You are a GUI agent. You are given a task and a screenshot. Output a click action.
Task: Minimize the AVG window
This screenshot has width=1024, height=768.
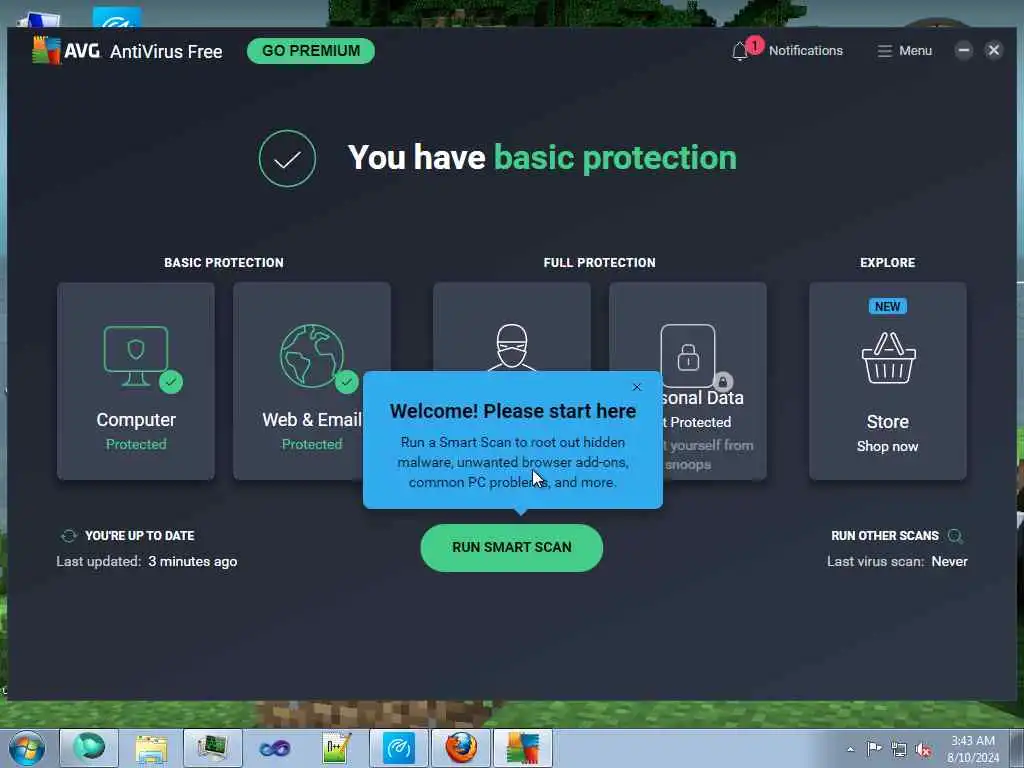[x=963, y=50]
